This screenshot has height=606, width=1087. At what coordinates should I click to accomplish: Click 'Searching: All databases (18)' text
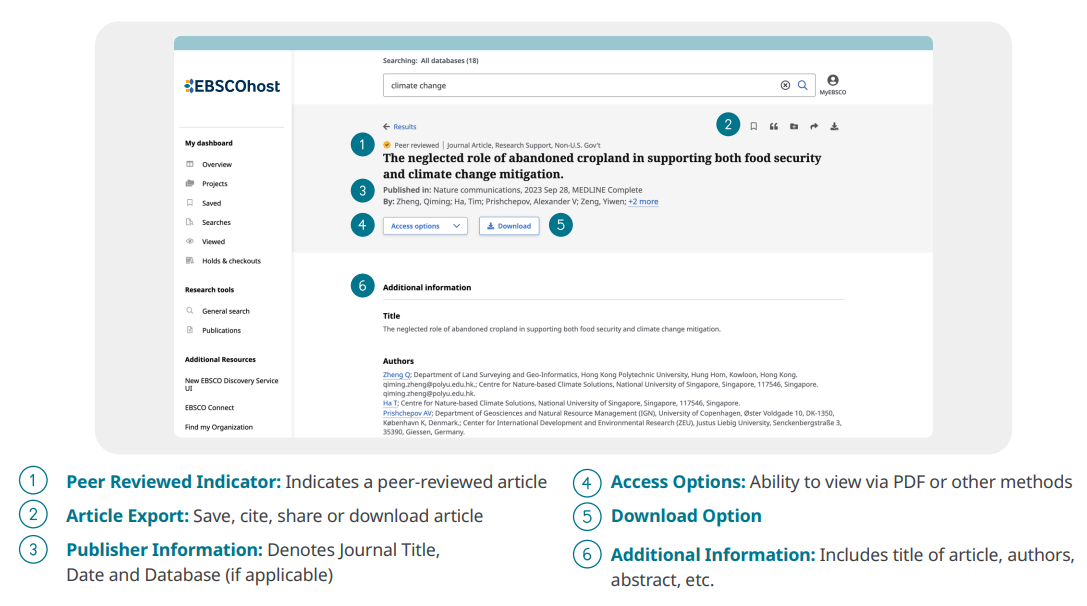point(431,60)
